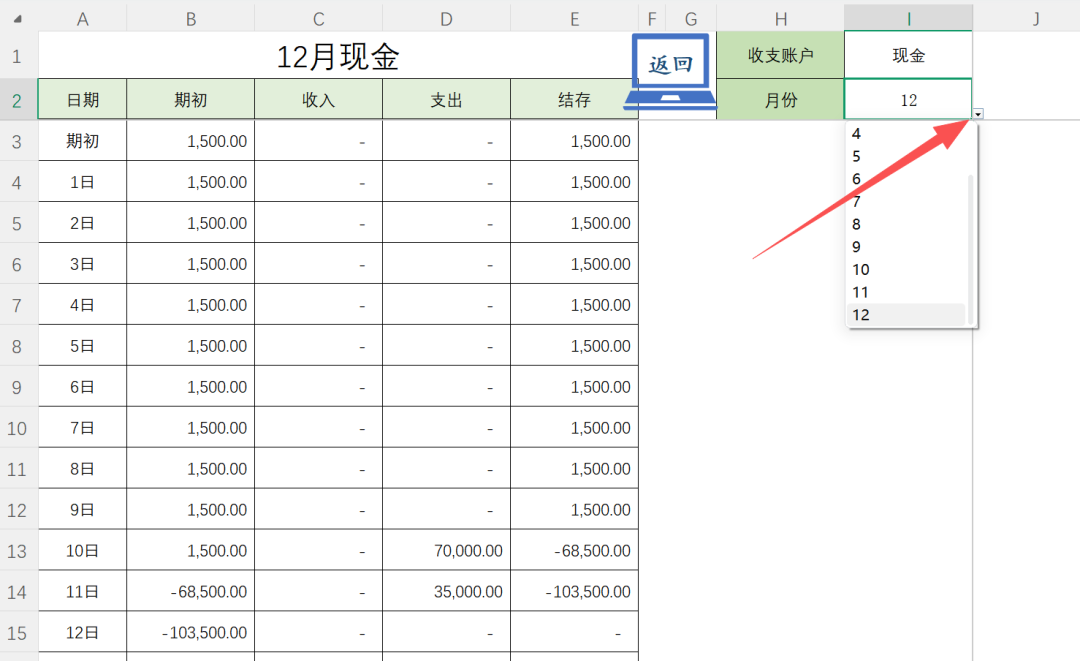The image size is (1080, 661).
Task: Click the 收入 column heading cell
Action: pos(318,100)
